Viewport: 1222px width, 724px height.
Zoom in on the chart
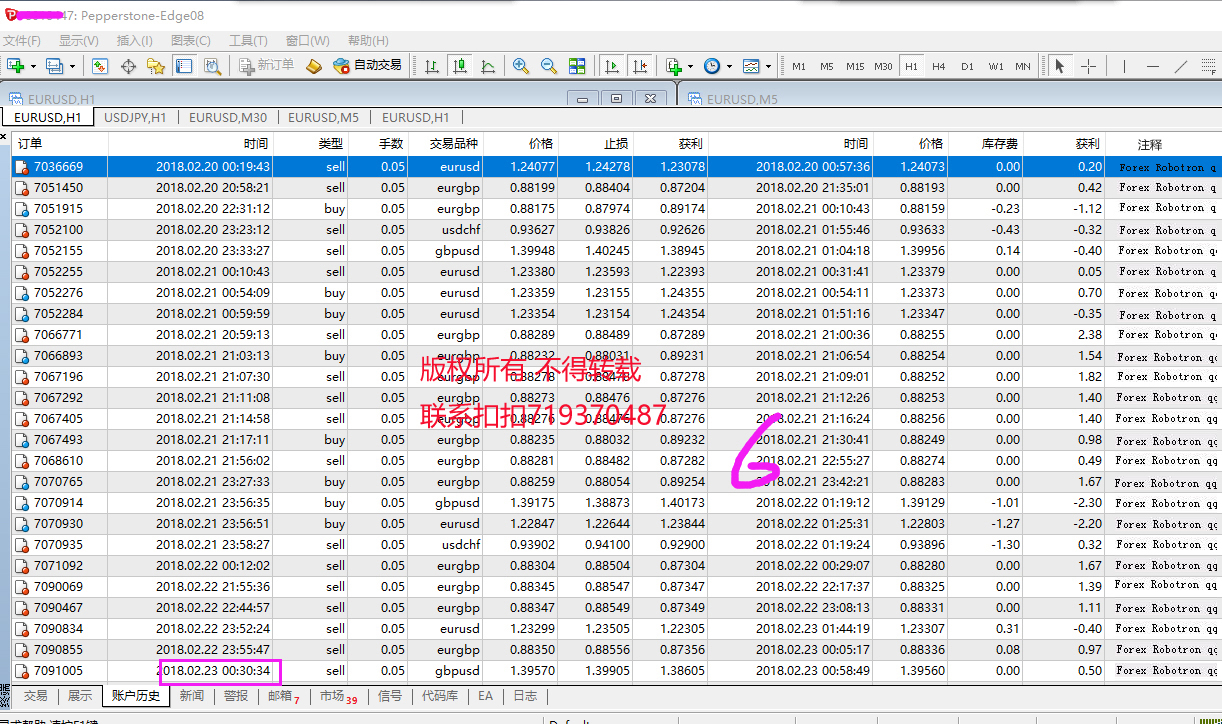pos(520,66)
